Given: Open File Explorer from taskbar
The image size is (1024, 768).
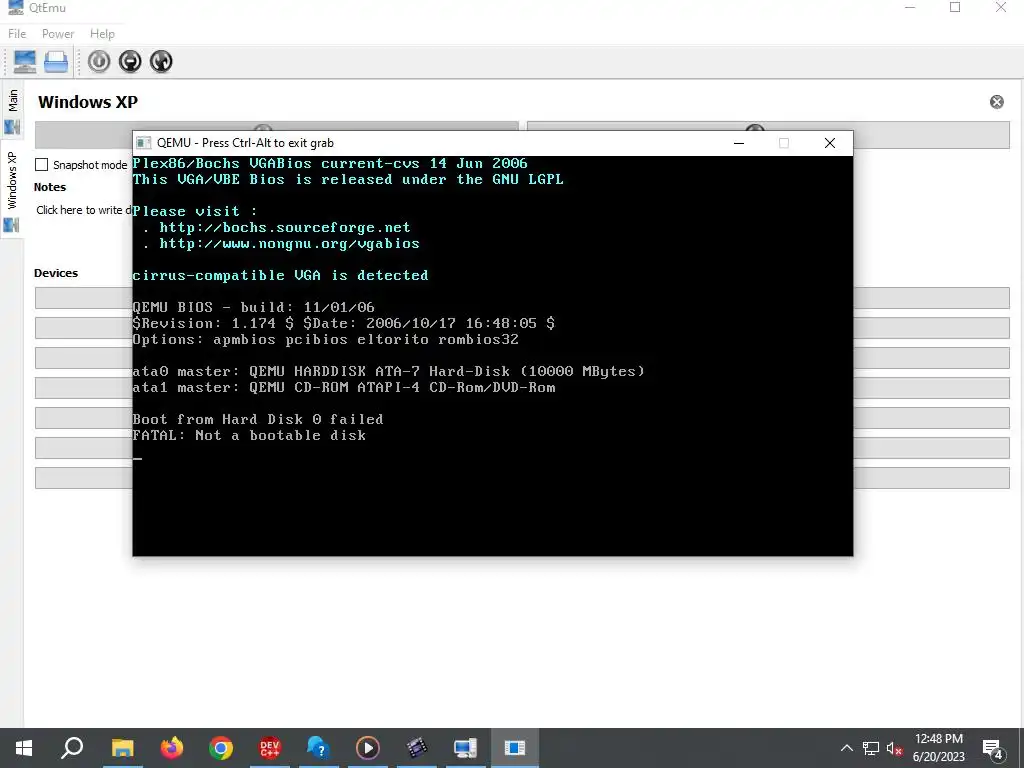Looking at the screenshot, I should 122,748.
